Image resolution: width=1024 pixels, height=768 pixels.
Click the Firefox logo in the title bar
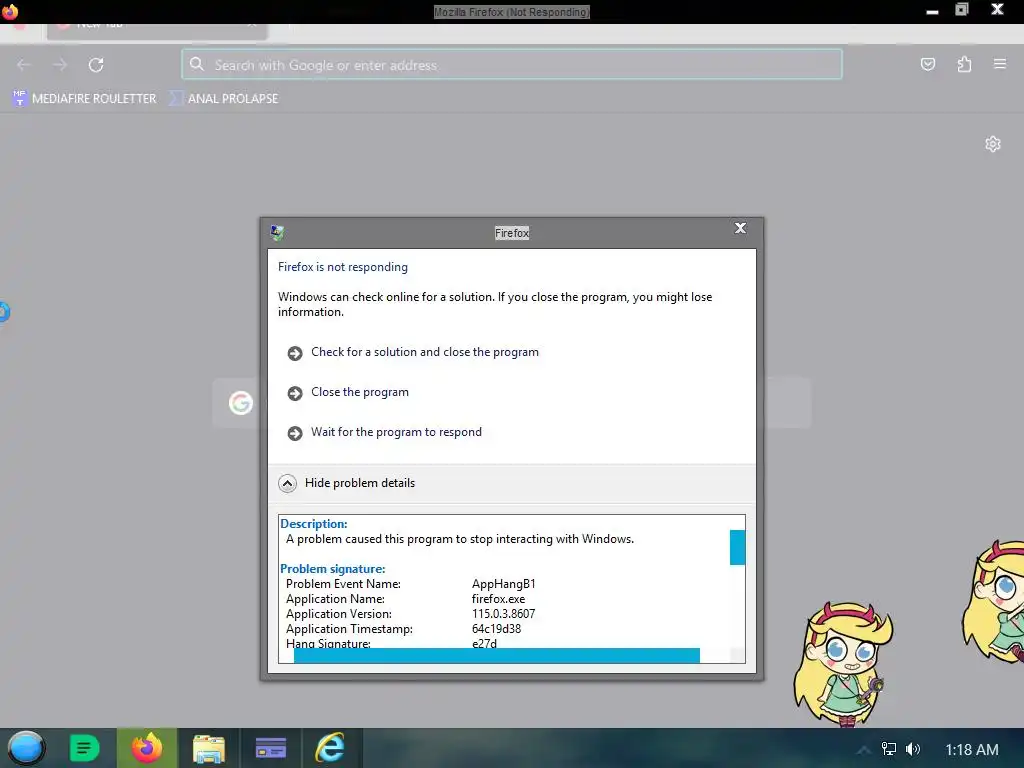coord(10,11)
